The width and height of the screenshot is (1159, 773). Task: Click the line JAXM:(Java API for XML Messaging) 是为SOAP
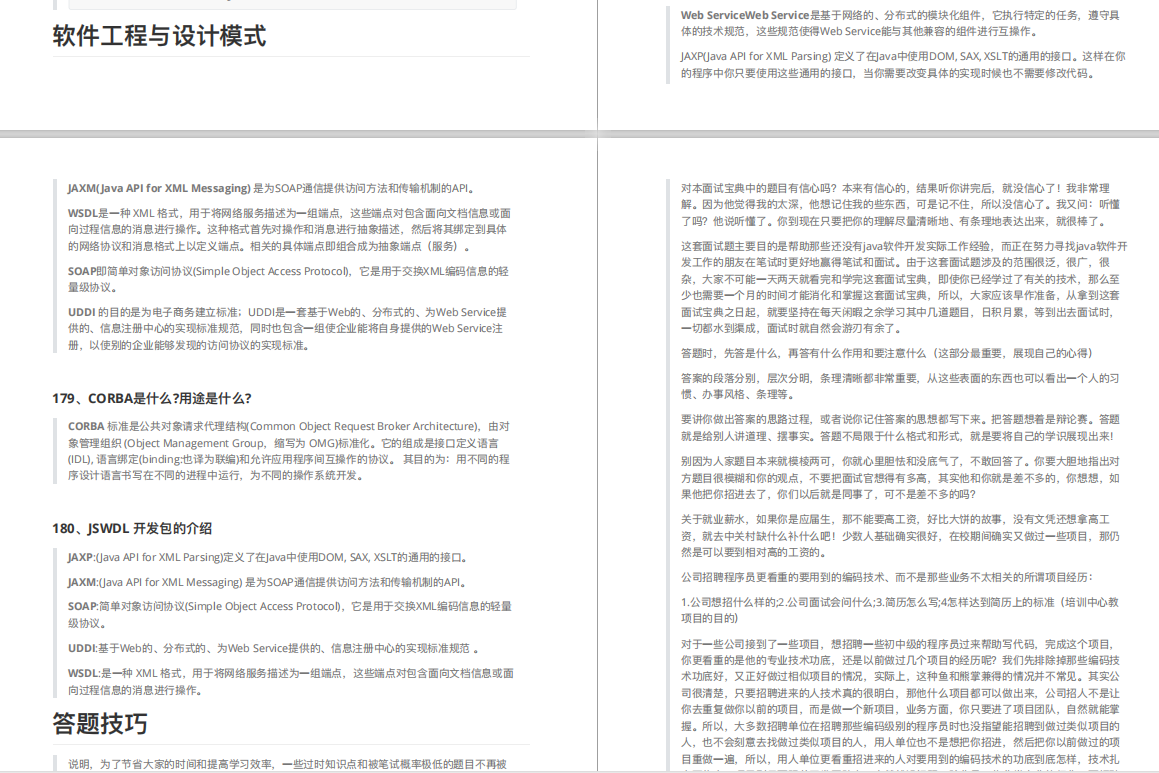point(267,582)
